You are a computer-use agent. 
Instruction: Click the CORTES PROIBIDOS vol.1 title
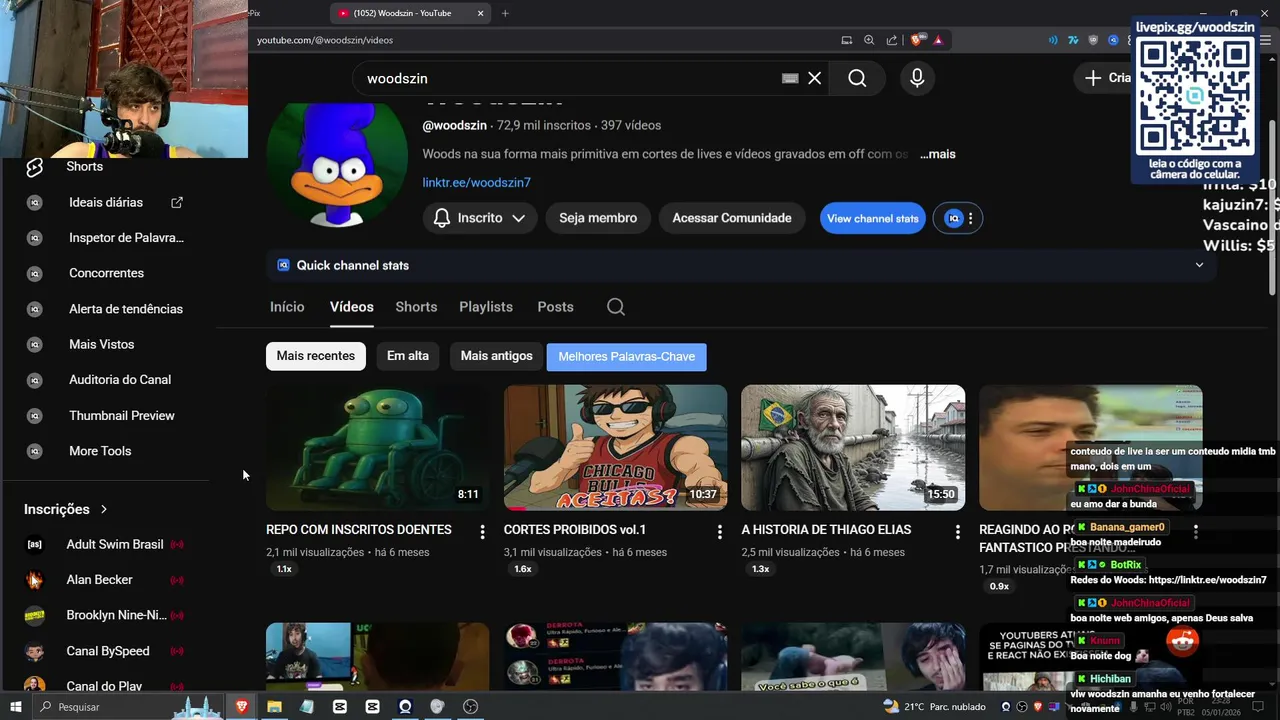575,530
